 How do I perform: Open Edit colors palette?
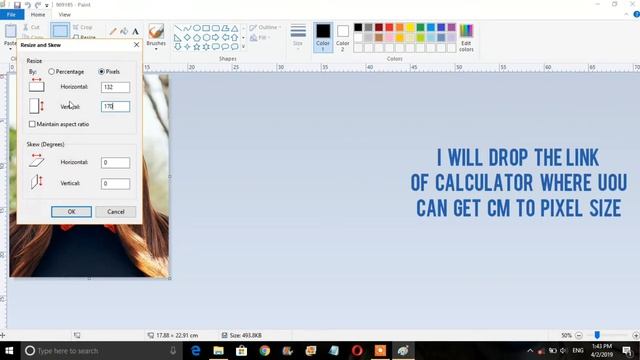tap(466, 38)
